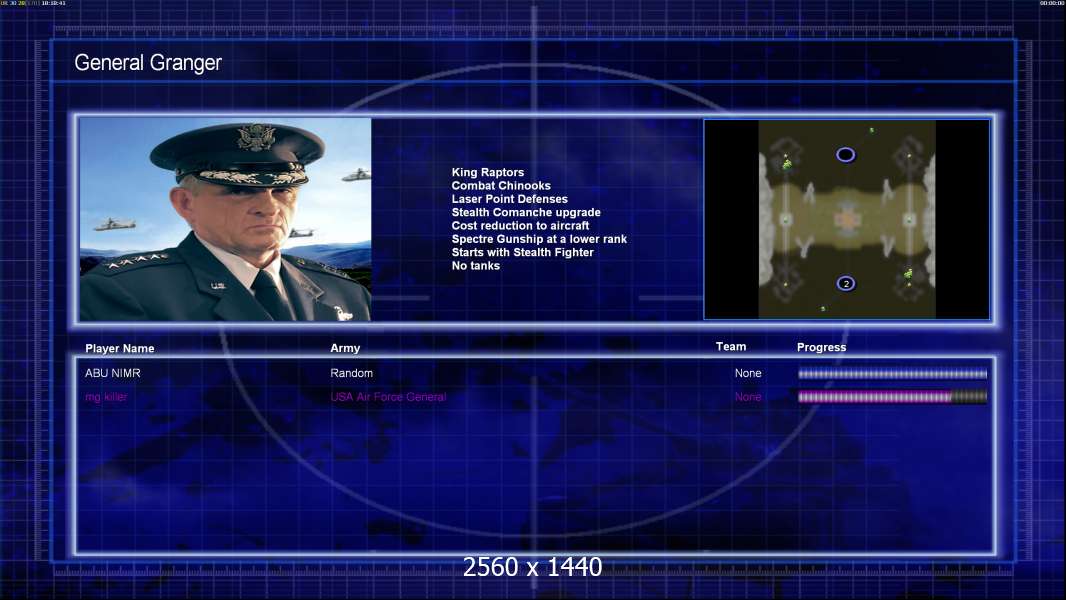Select player ABU NIMR
The image size is (1066, 600).
(x=113, y=373)
